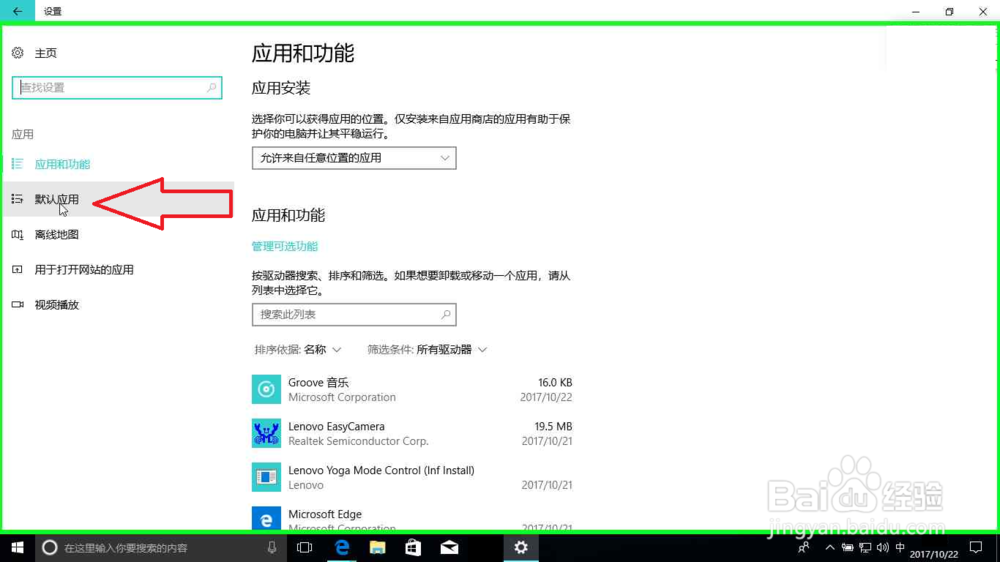Screen dimensions: 1000x562
Task: Click the 主页 home label
Action: pyautogui.click(x=46, y=53)
